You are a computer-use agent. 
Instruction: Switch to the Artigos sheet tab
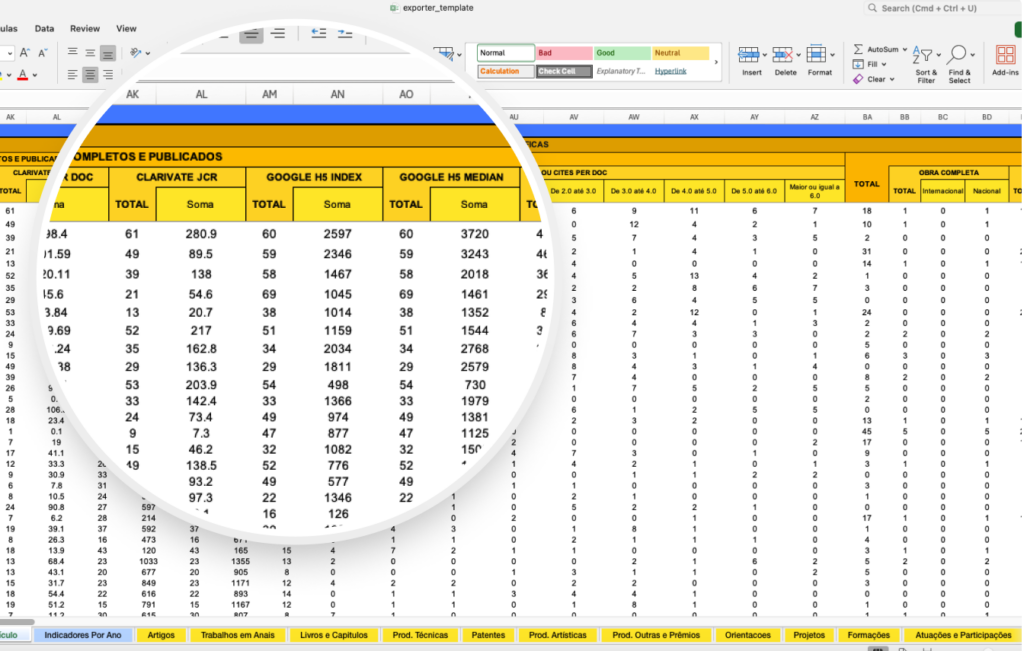pyautogui.click(x=161, y=635)
